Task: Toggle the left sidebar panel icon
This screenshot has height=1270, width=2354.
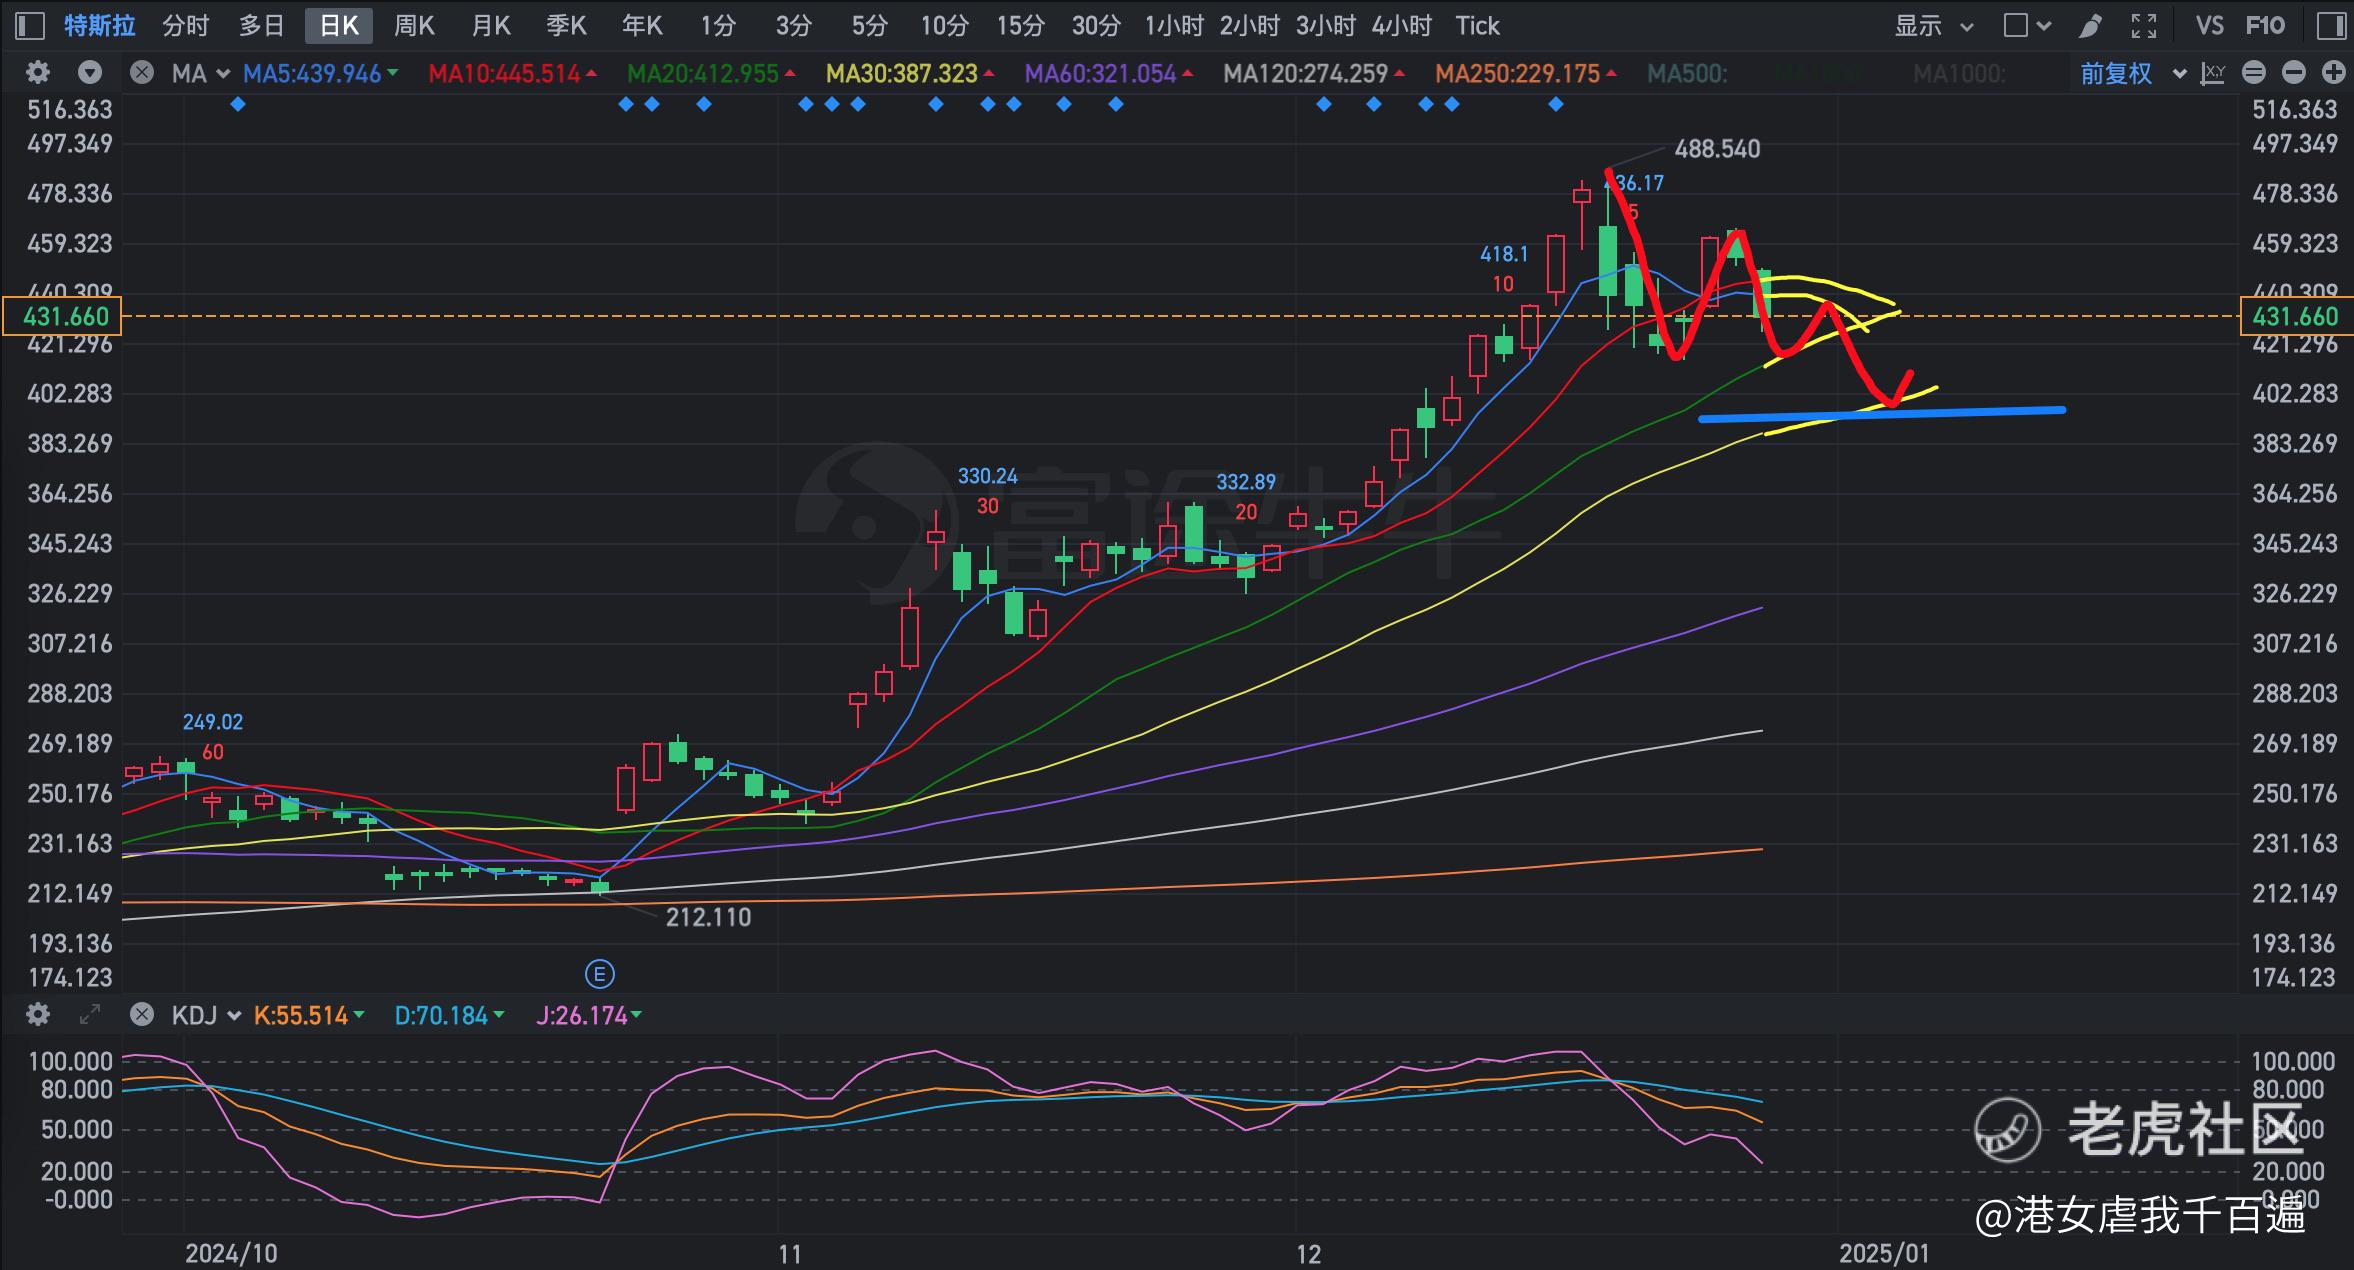Action: 30,26
